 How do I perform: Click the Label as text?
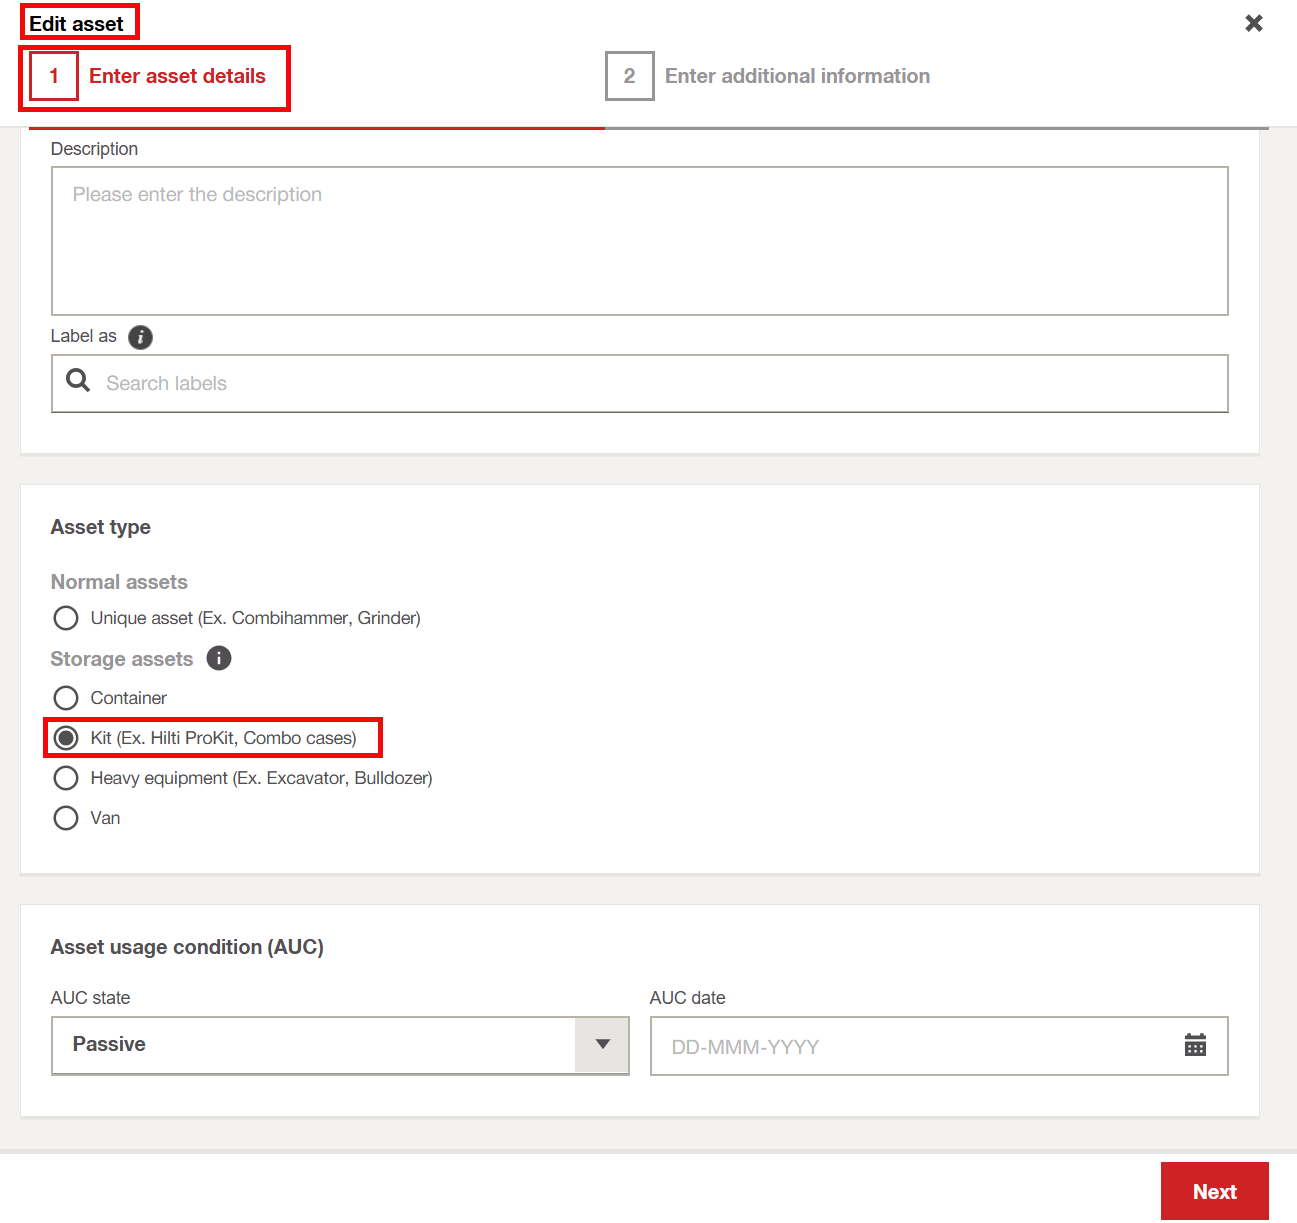tap(84, 336)
